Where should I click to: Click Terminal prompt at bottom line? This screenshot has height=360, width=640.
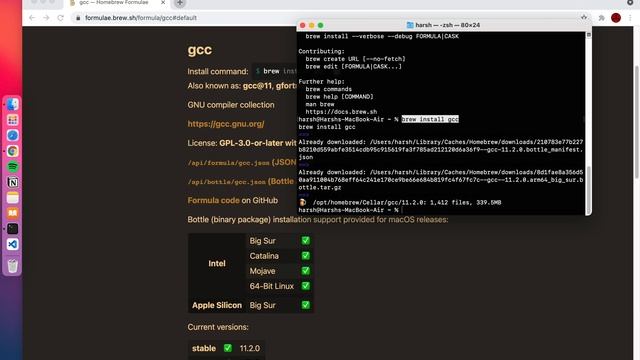point(349,210)
